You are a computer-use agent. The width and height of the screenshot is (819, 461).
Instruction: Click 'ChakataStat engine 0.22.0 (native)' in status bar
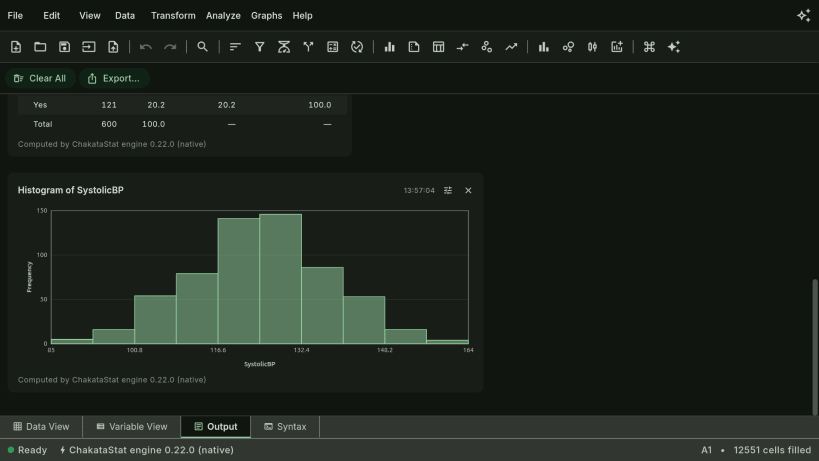[x=146, y=450]
